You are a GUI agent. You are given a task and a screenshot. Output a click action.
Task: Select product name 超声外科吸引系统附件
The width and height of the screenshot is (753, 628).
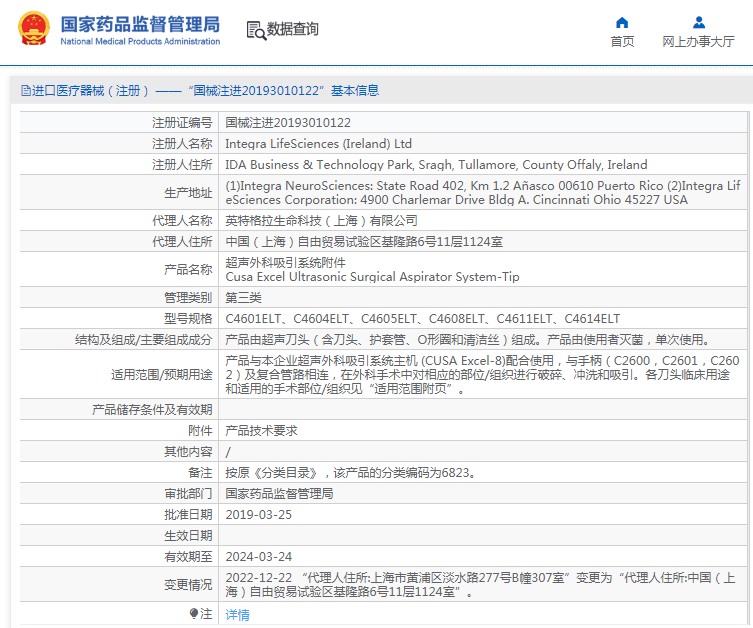click(285, 263)
